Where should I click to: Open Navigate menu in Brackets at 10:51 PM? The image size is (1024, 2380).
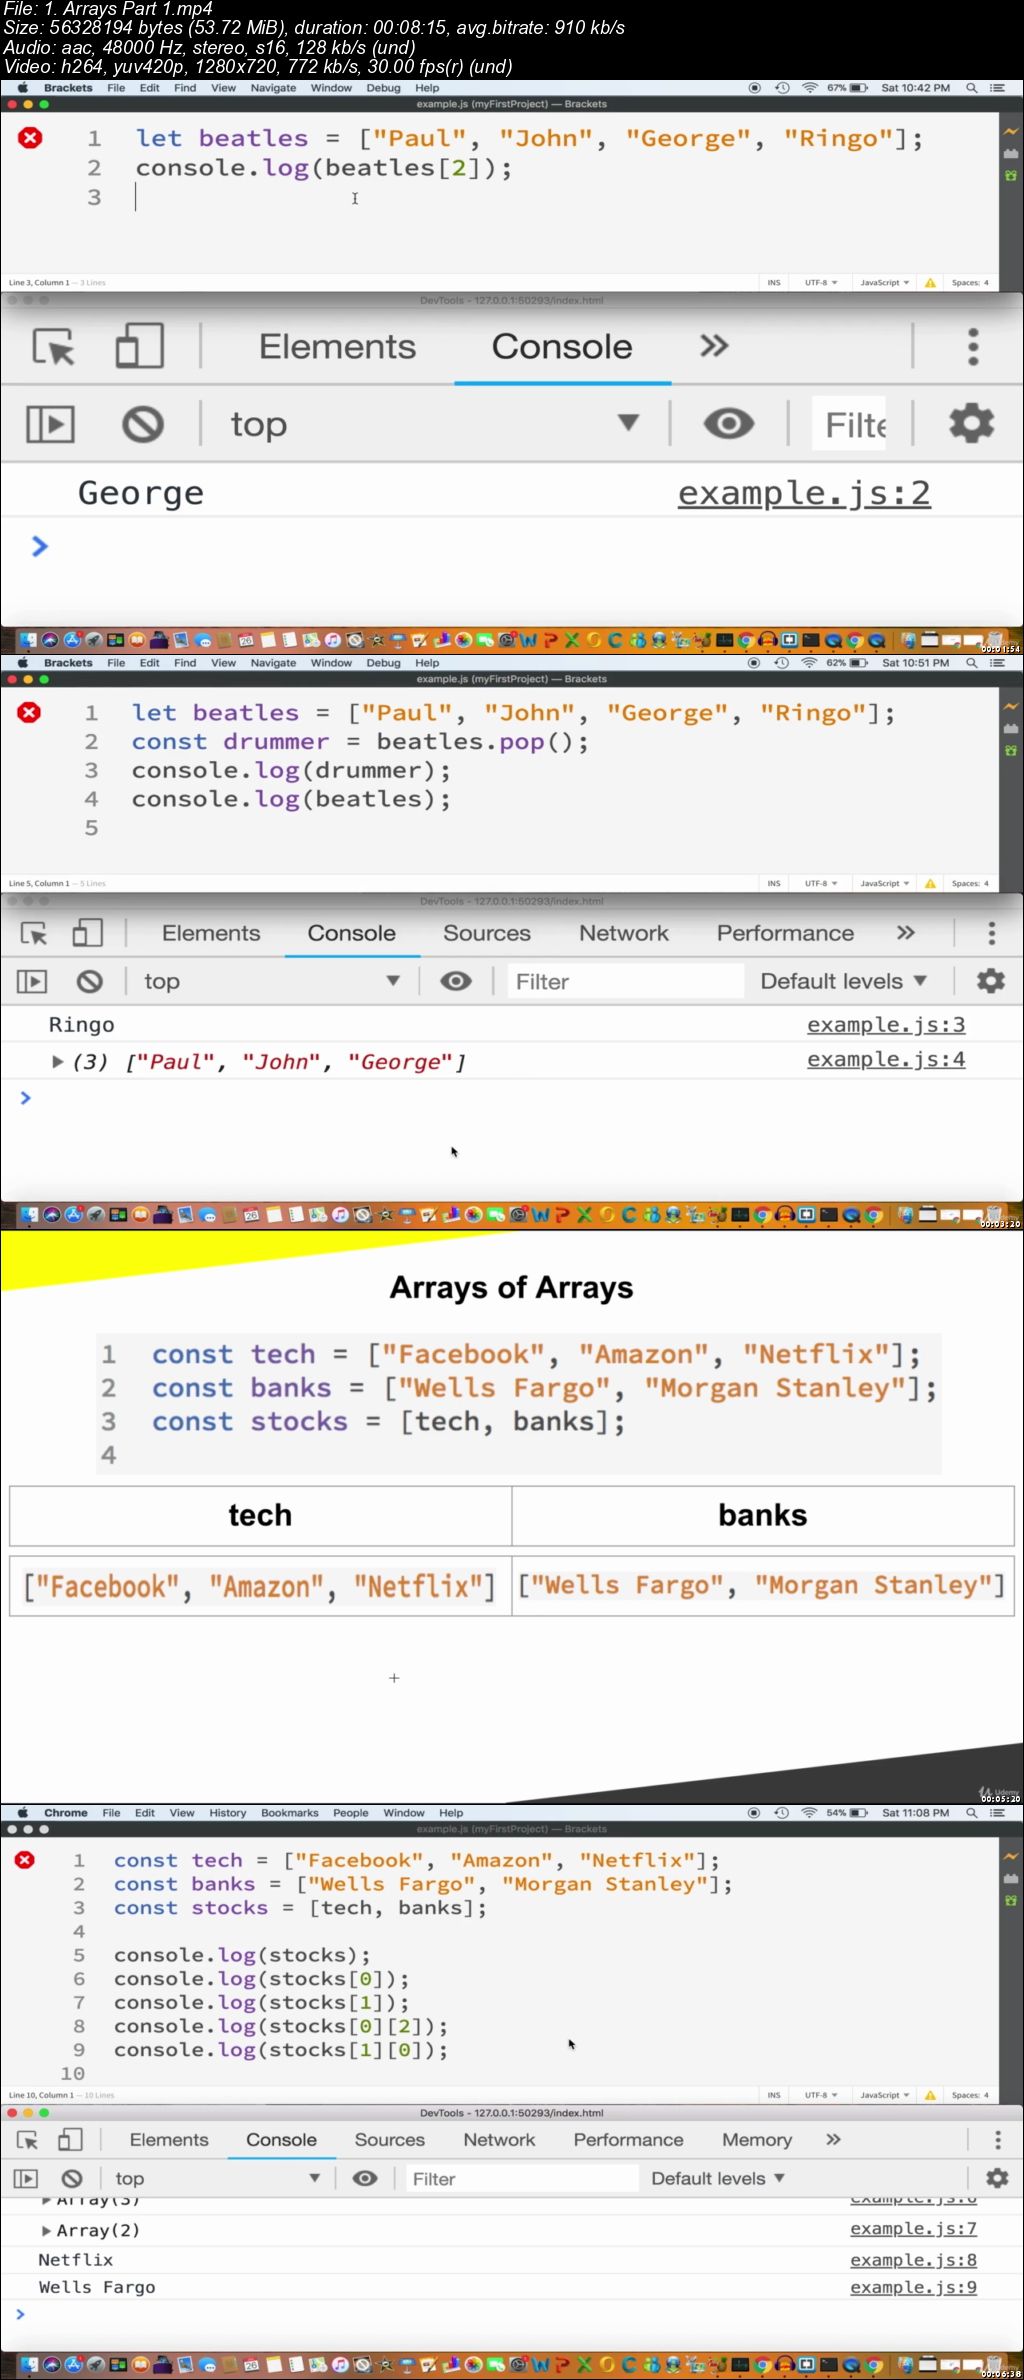[273, 663]
